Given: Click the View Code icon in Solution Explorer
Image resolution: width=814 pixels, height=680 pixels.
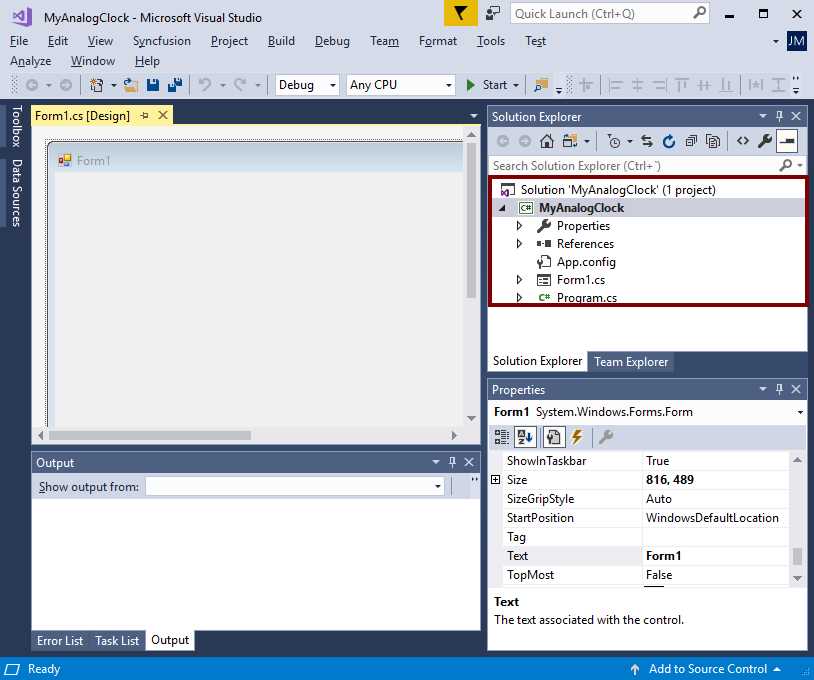Looking at the screenshot, I should pyautogui.click(x=743, y=141).
